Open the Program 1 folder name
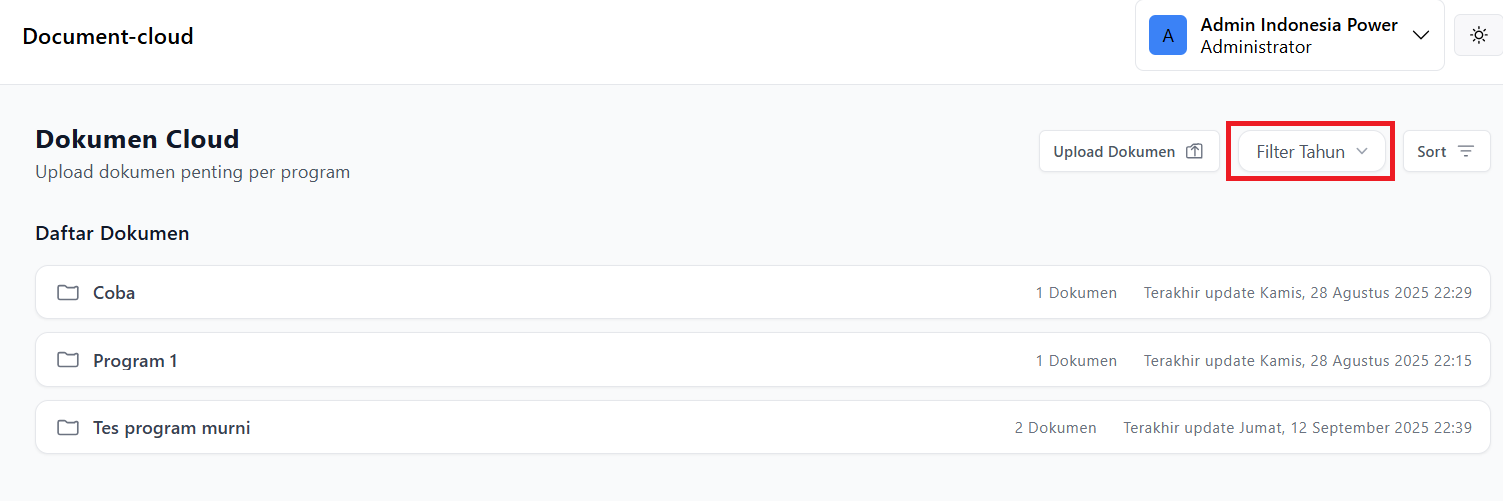 coord(135,360)
